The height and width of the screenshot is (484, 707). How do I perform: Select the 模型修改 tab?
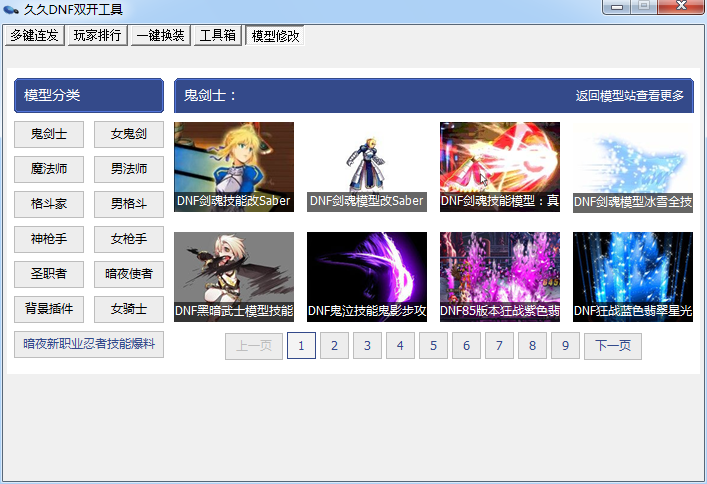[x=275, y=35]
